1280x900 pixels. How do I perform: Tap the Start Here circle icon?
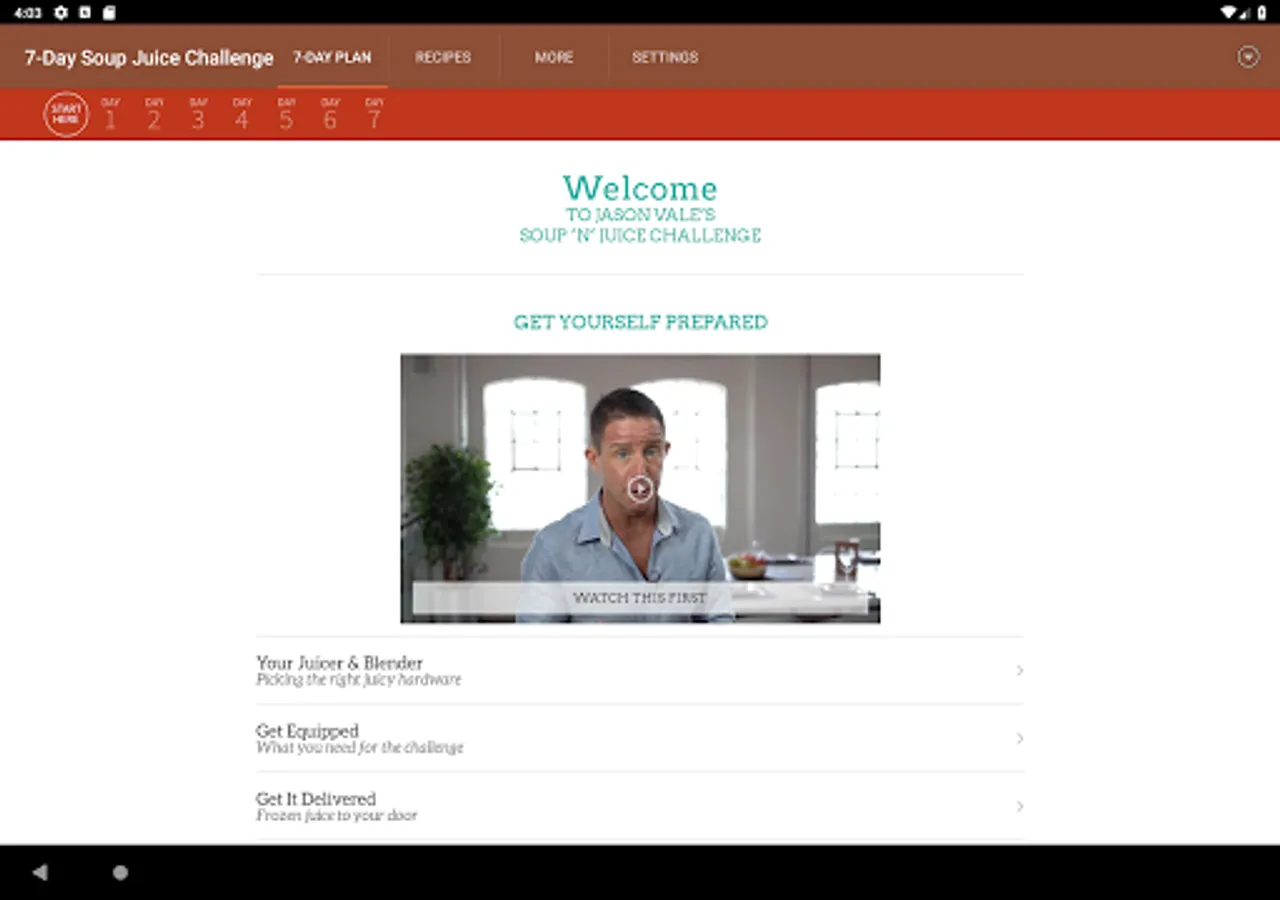coord(66,114)
